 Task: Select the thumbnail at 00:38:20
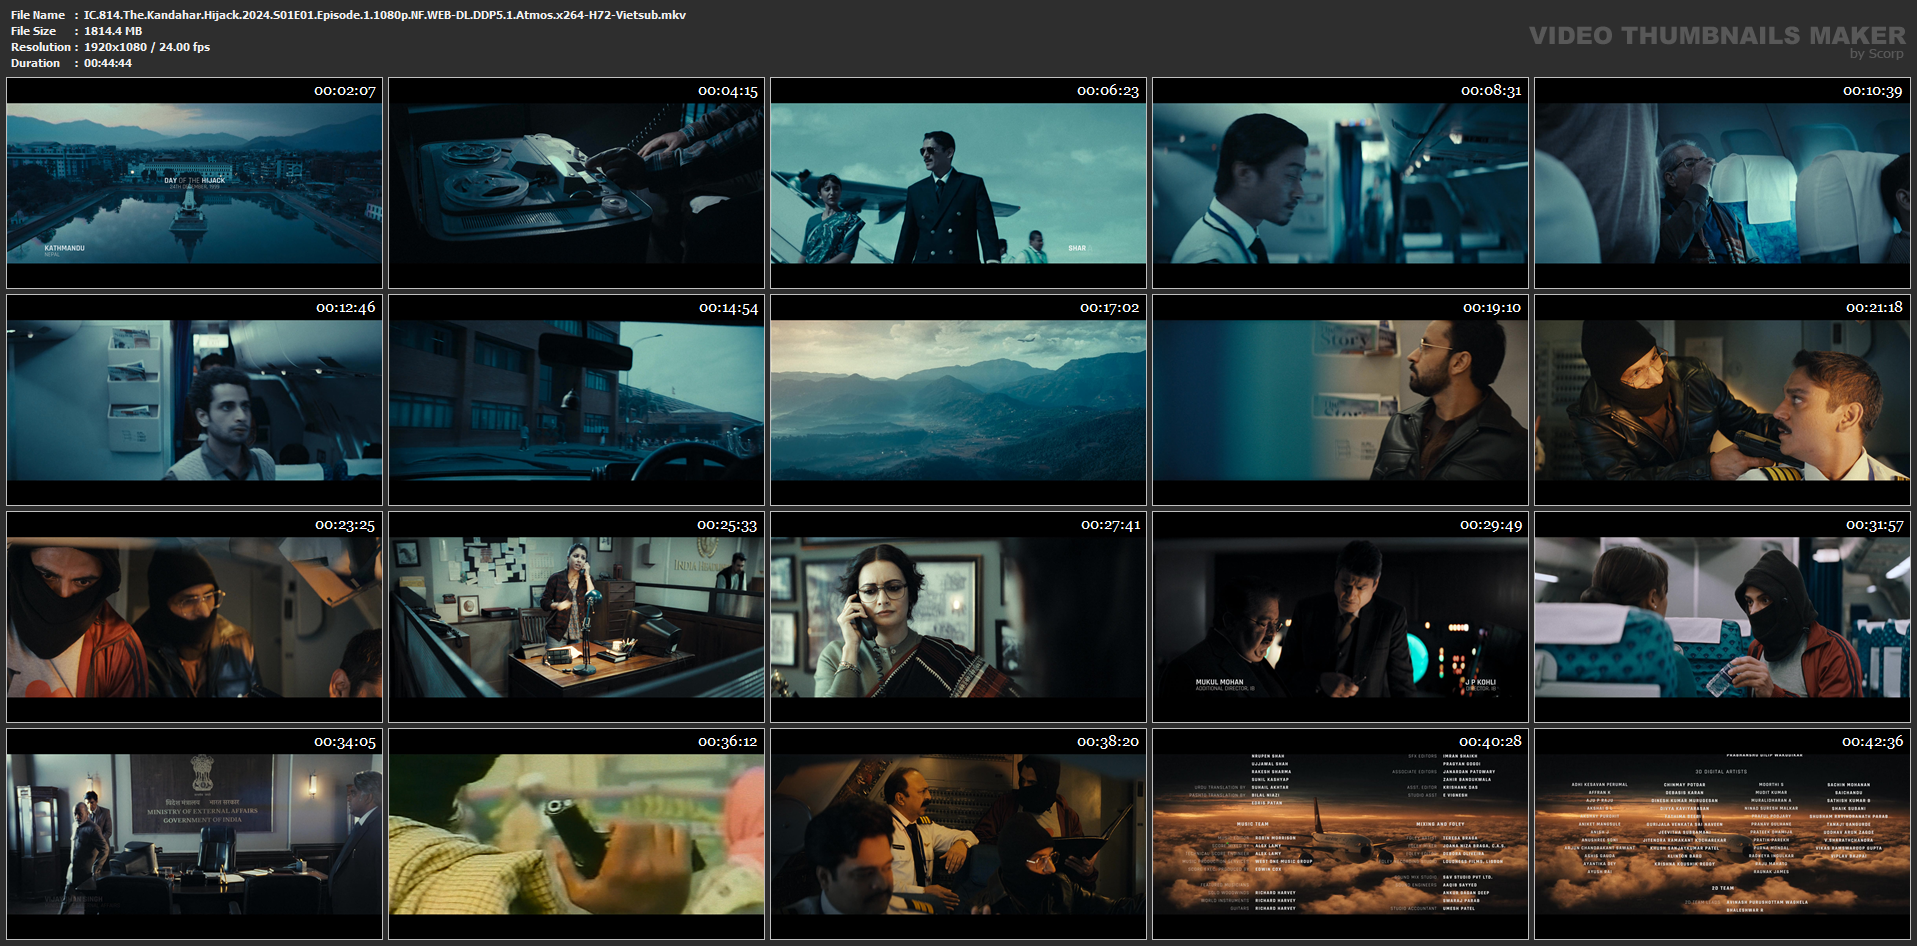(958, 834)
